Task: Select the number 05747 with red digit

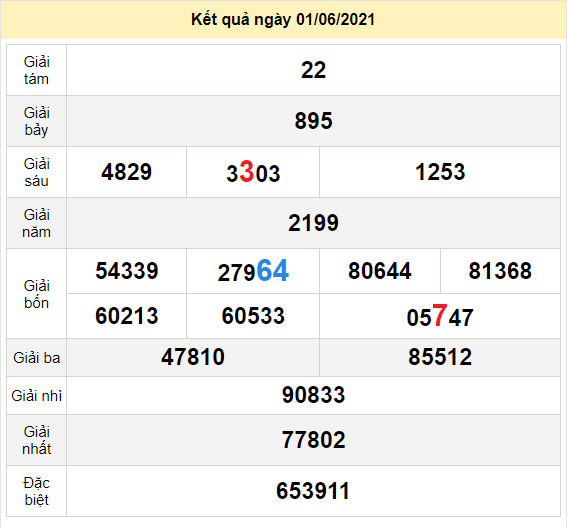Action: tap(440, 316)
